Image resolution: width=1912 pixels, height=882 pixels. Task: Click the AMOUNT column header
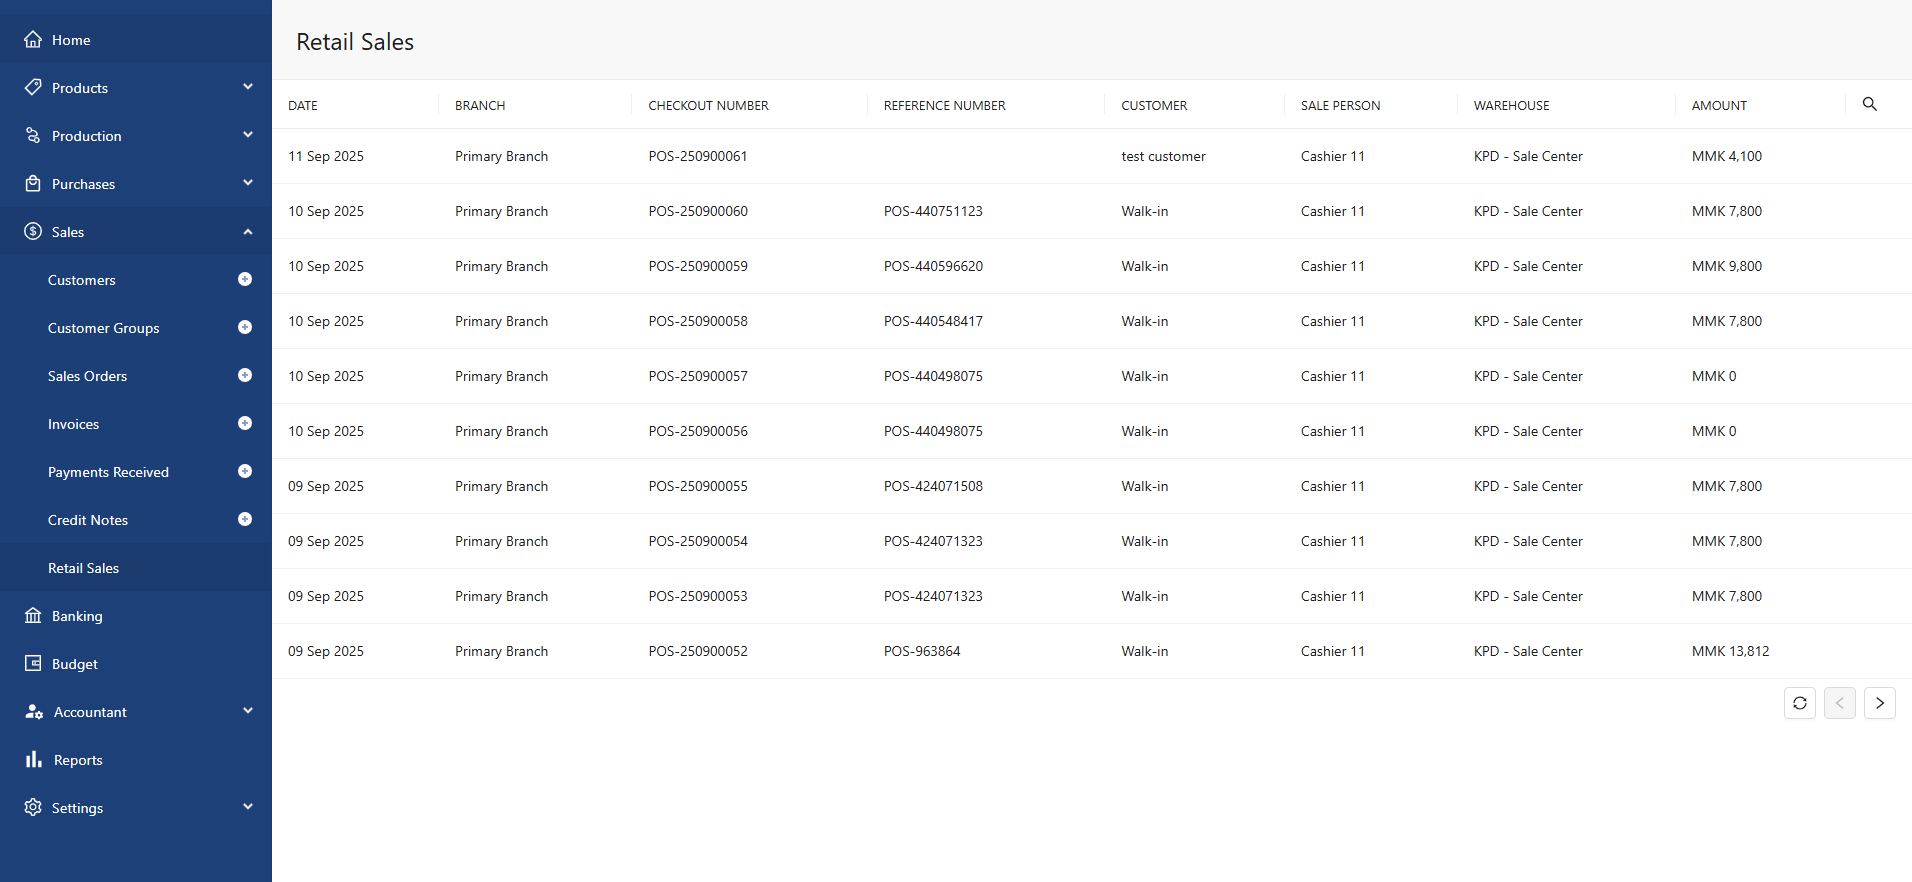1719,105
